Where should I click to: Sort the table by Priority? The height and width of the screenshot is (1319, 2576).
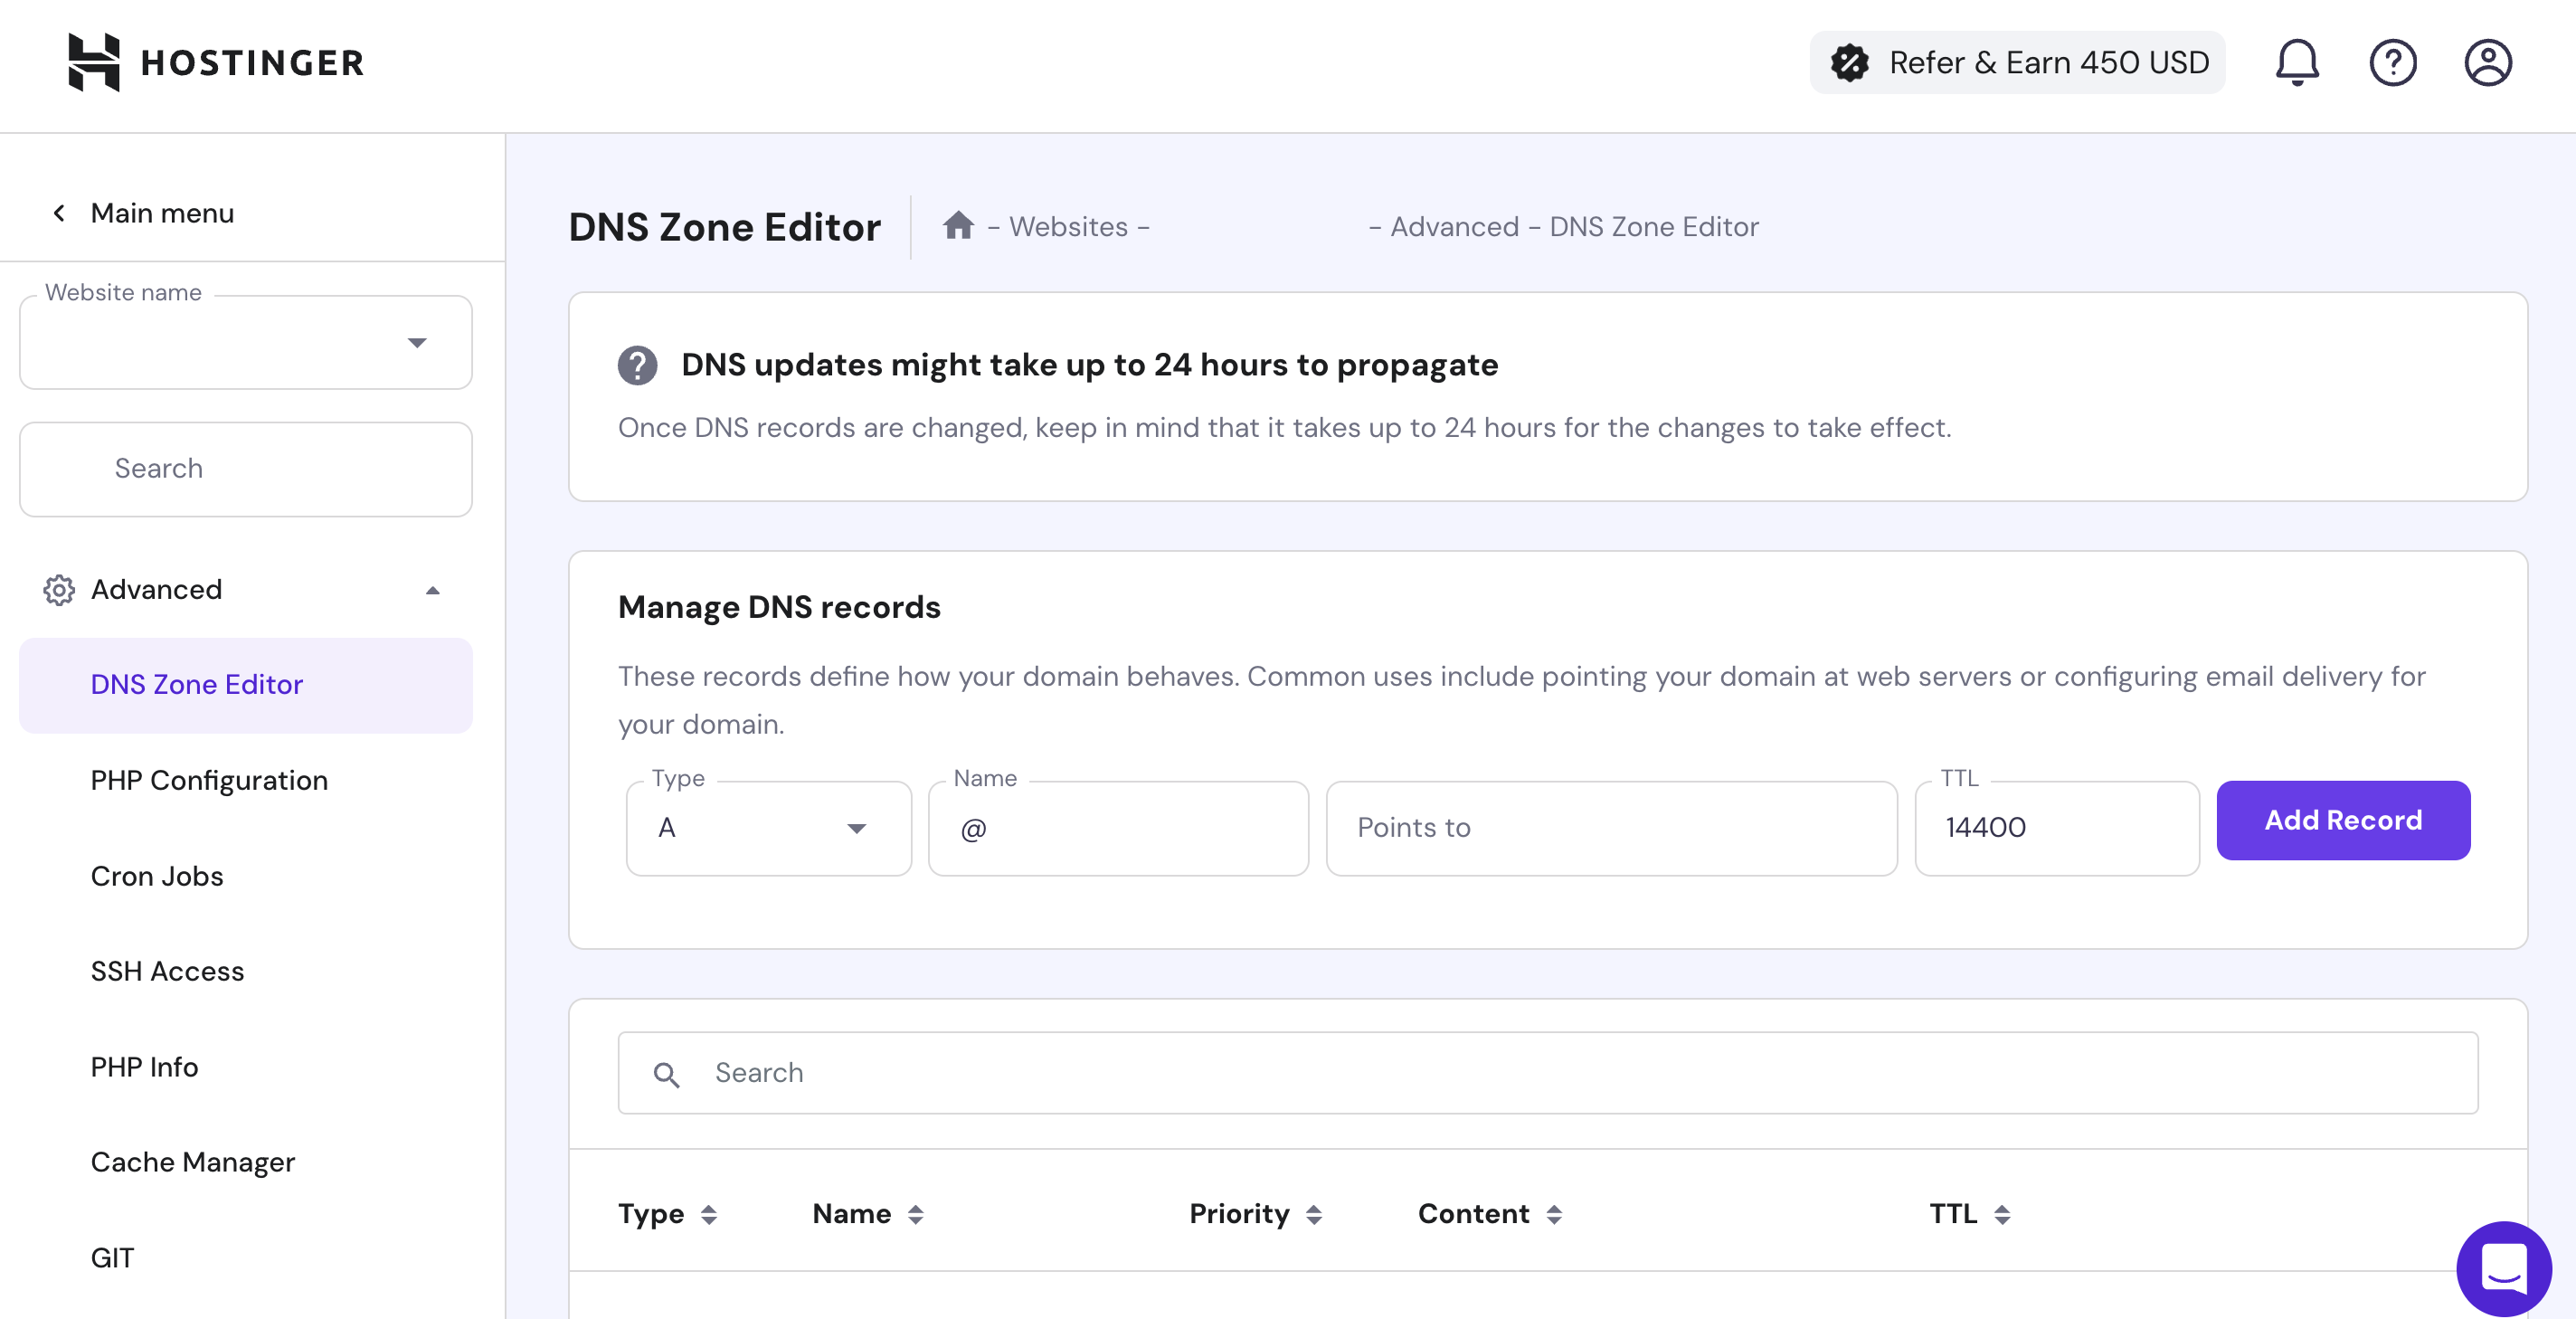click(x=1314, y=1214)
